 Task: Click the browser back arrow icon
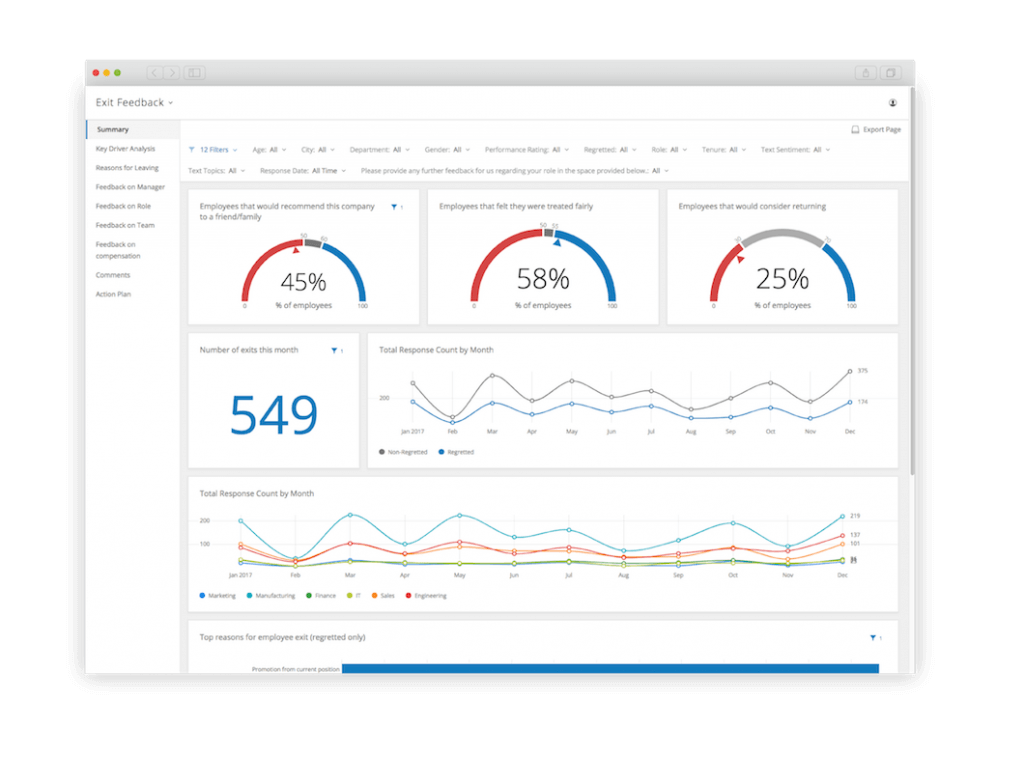[153, 72]
